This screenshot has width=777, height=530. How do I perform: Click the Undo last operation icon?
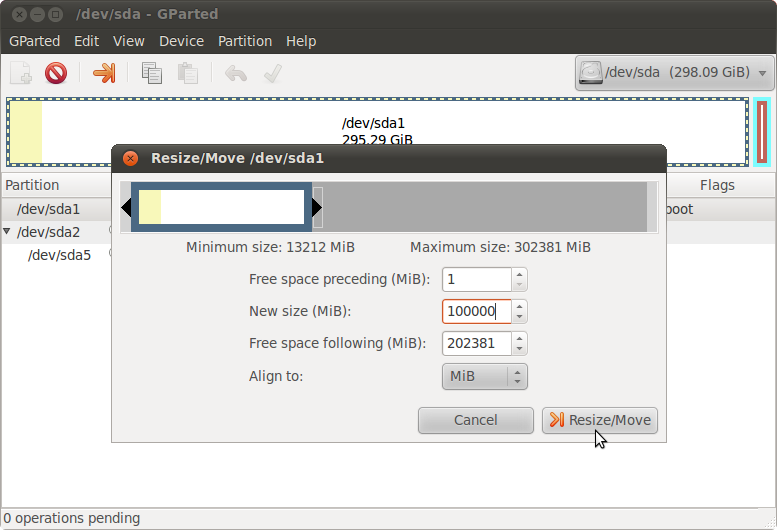coord(236,73)
